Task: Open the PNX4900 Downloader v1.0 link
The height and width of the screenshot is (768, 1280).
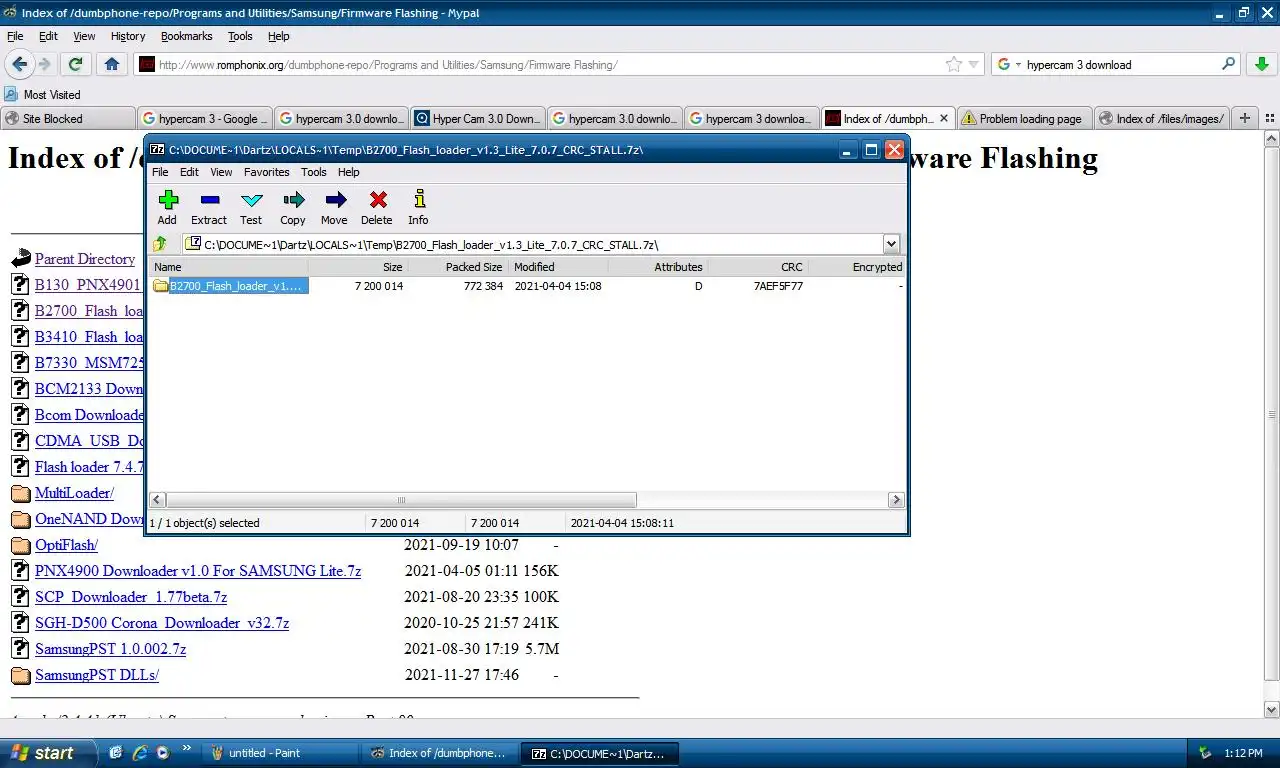Action: 198,571
